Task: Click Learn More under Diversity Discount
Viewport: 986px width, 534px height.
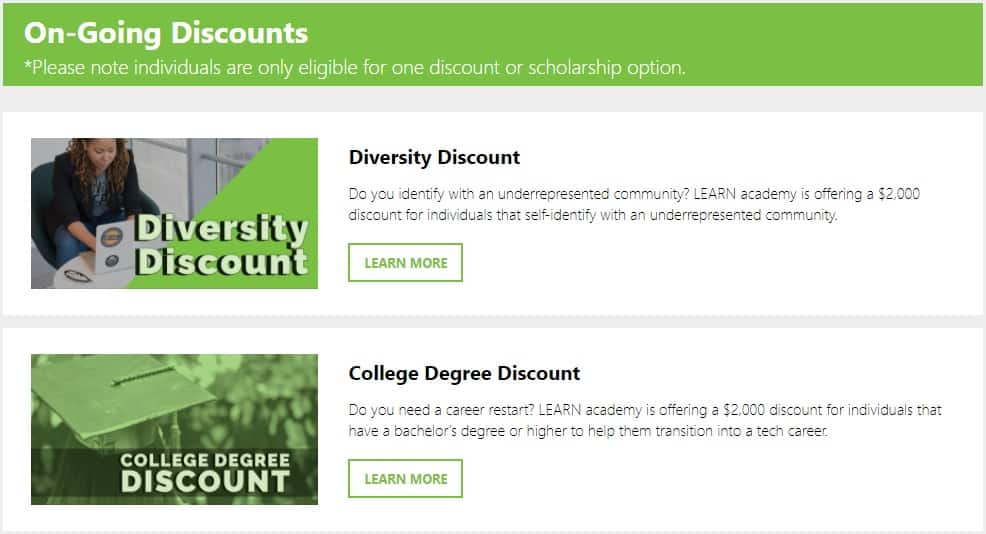Action: coord(406,262)
